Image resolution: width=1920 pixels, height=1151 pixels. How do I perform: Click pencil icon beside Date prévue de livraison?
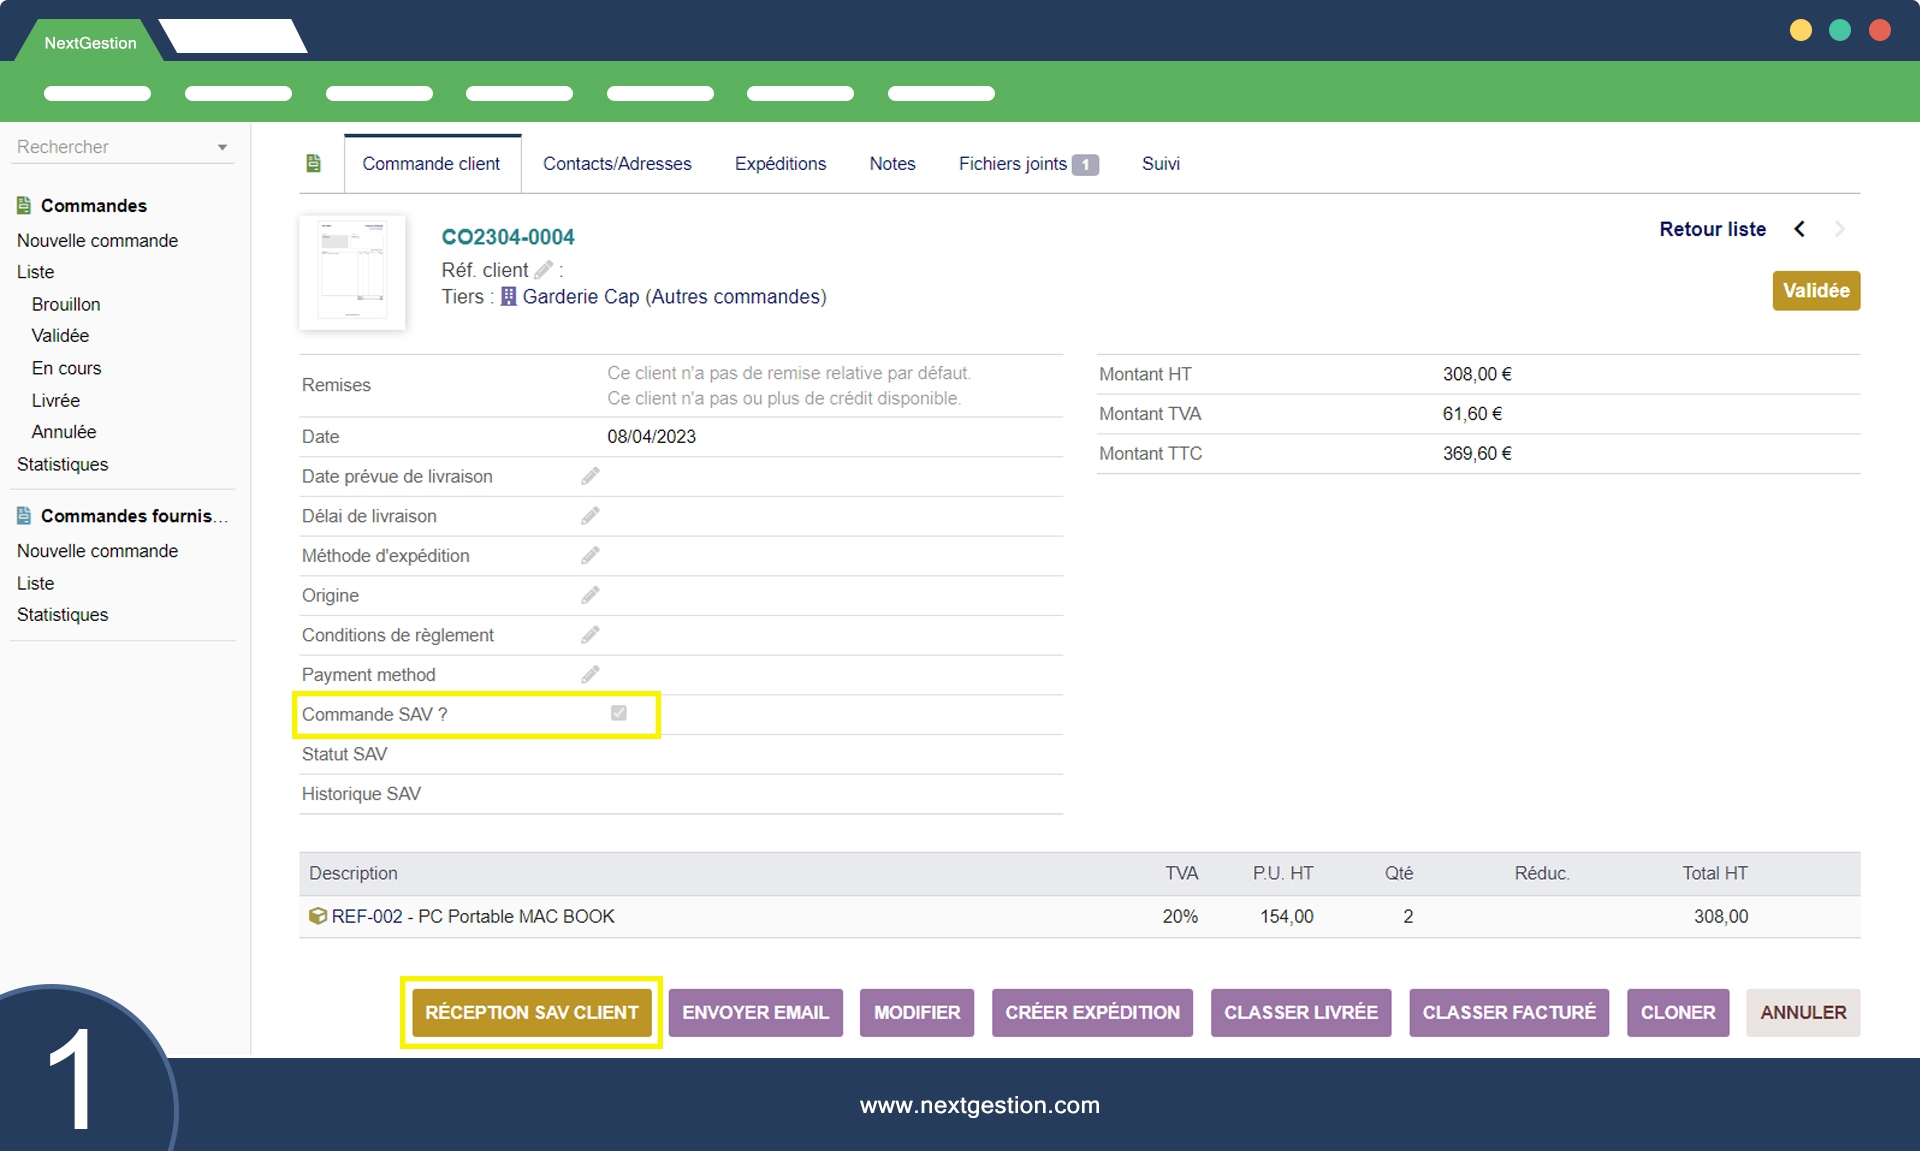coord(590,476)
